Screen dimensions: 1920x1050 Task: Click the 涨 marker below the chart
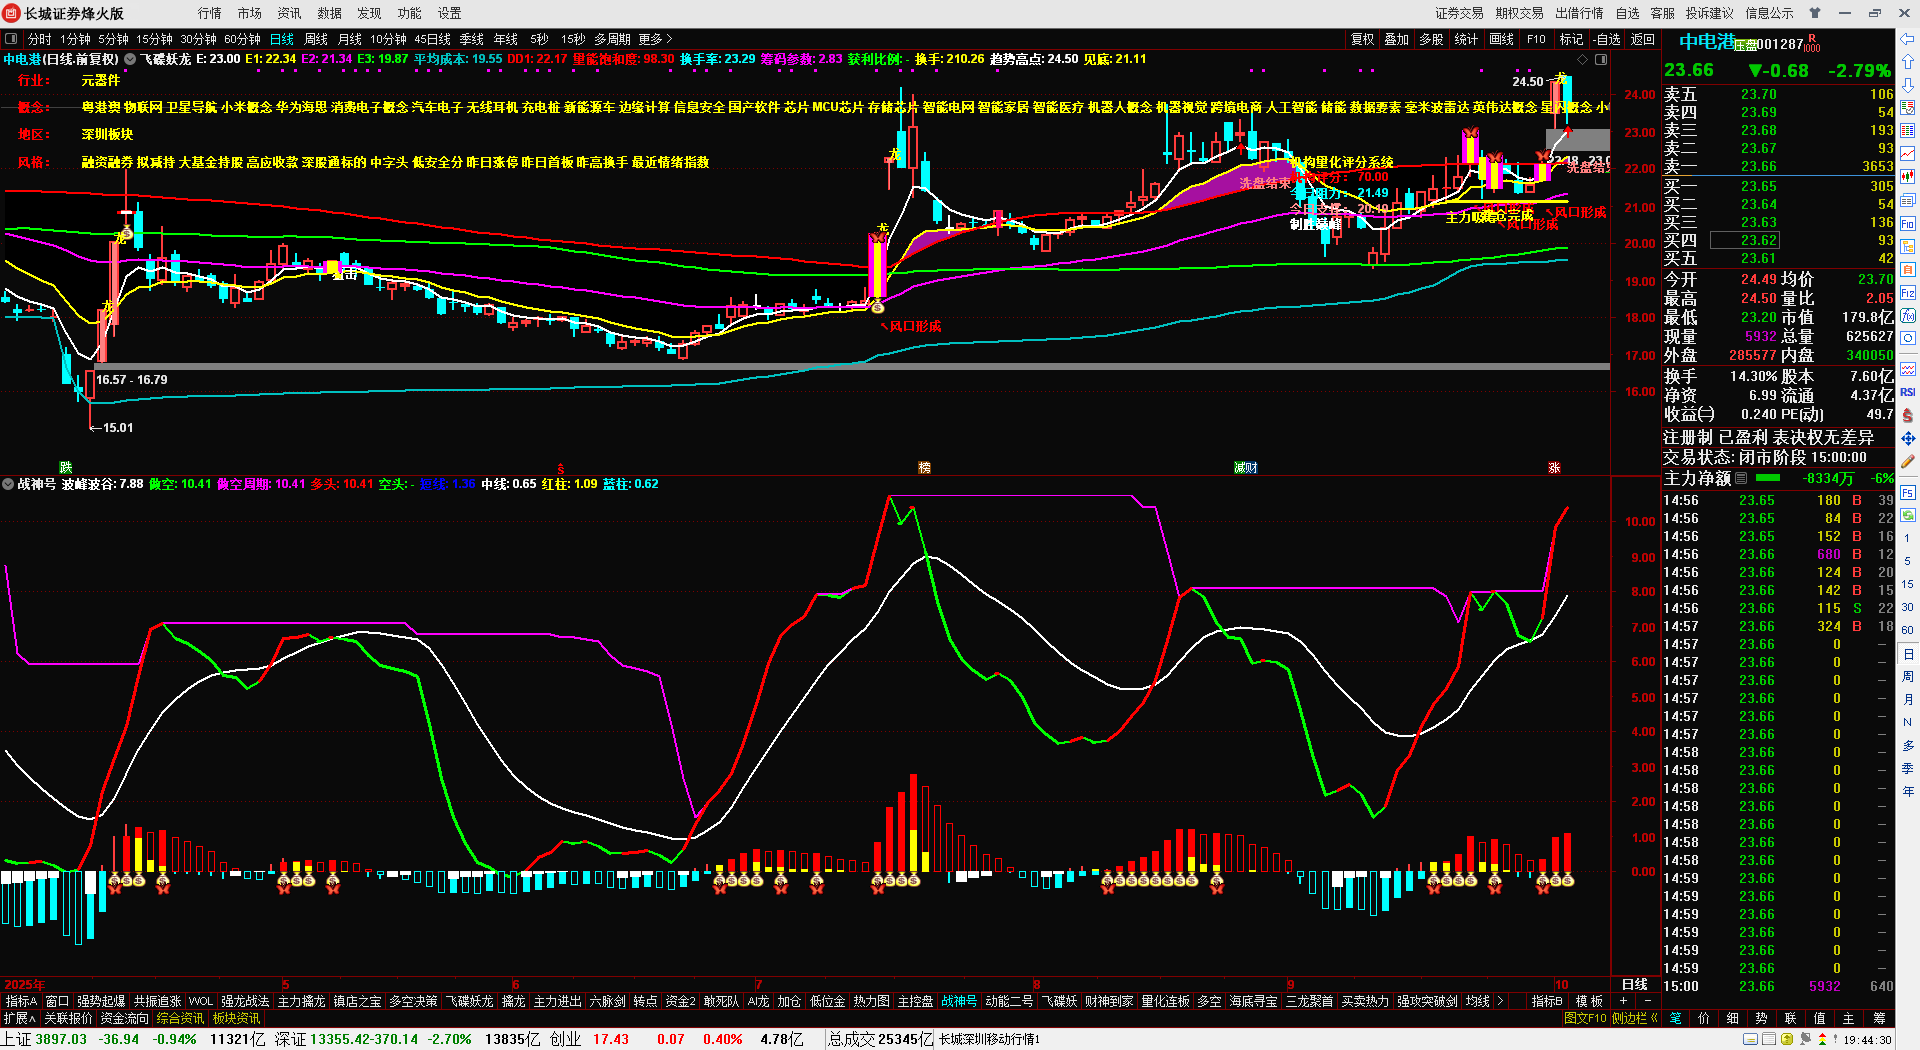point(1555,468)
